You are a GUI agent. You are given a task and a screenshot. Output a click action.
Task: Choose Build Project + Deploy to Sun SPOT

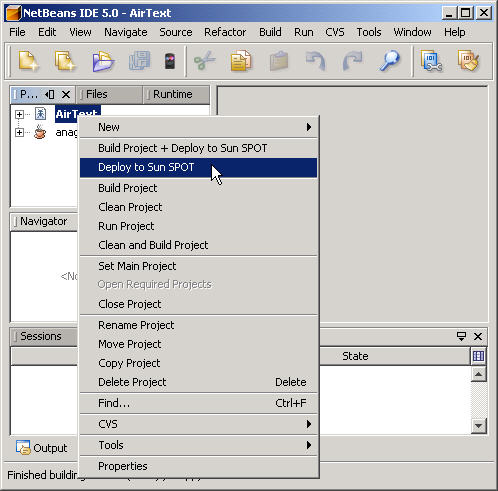click(199, 148)
